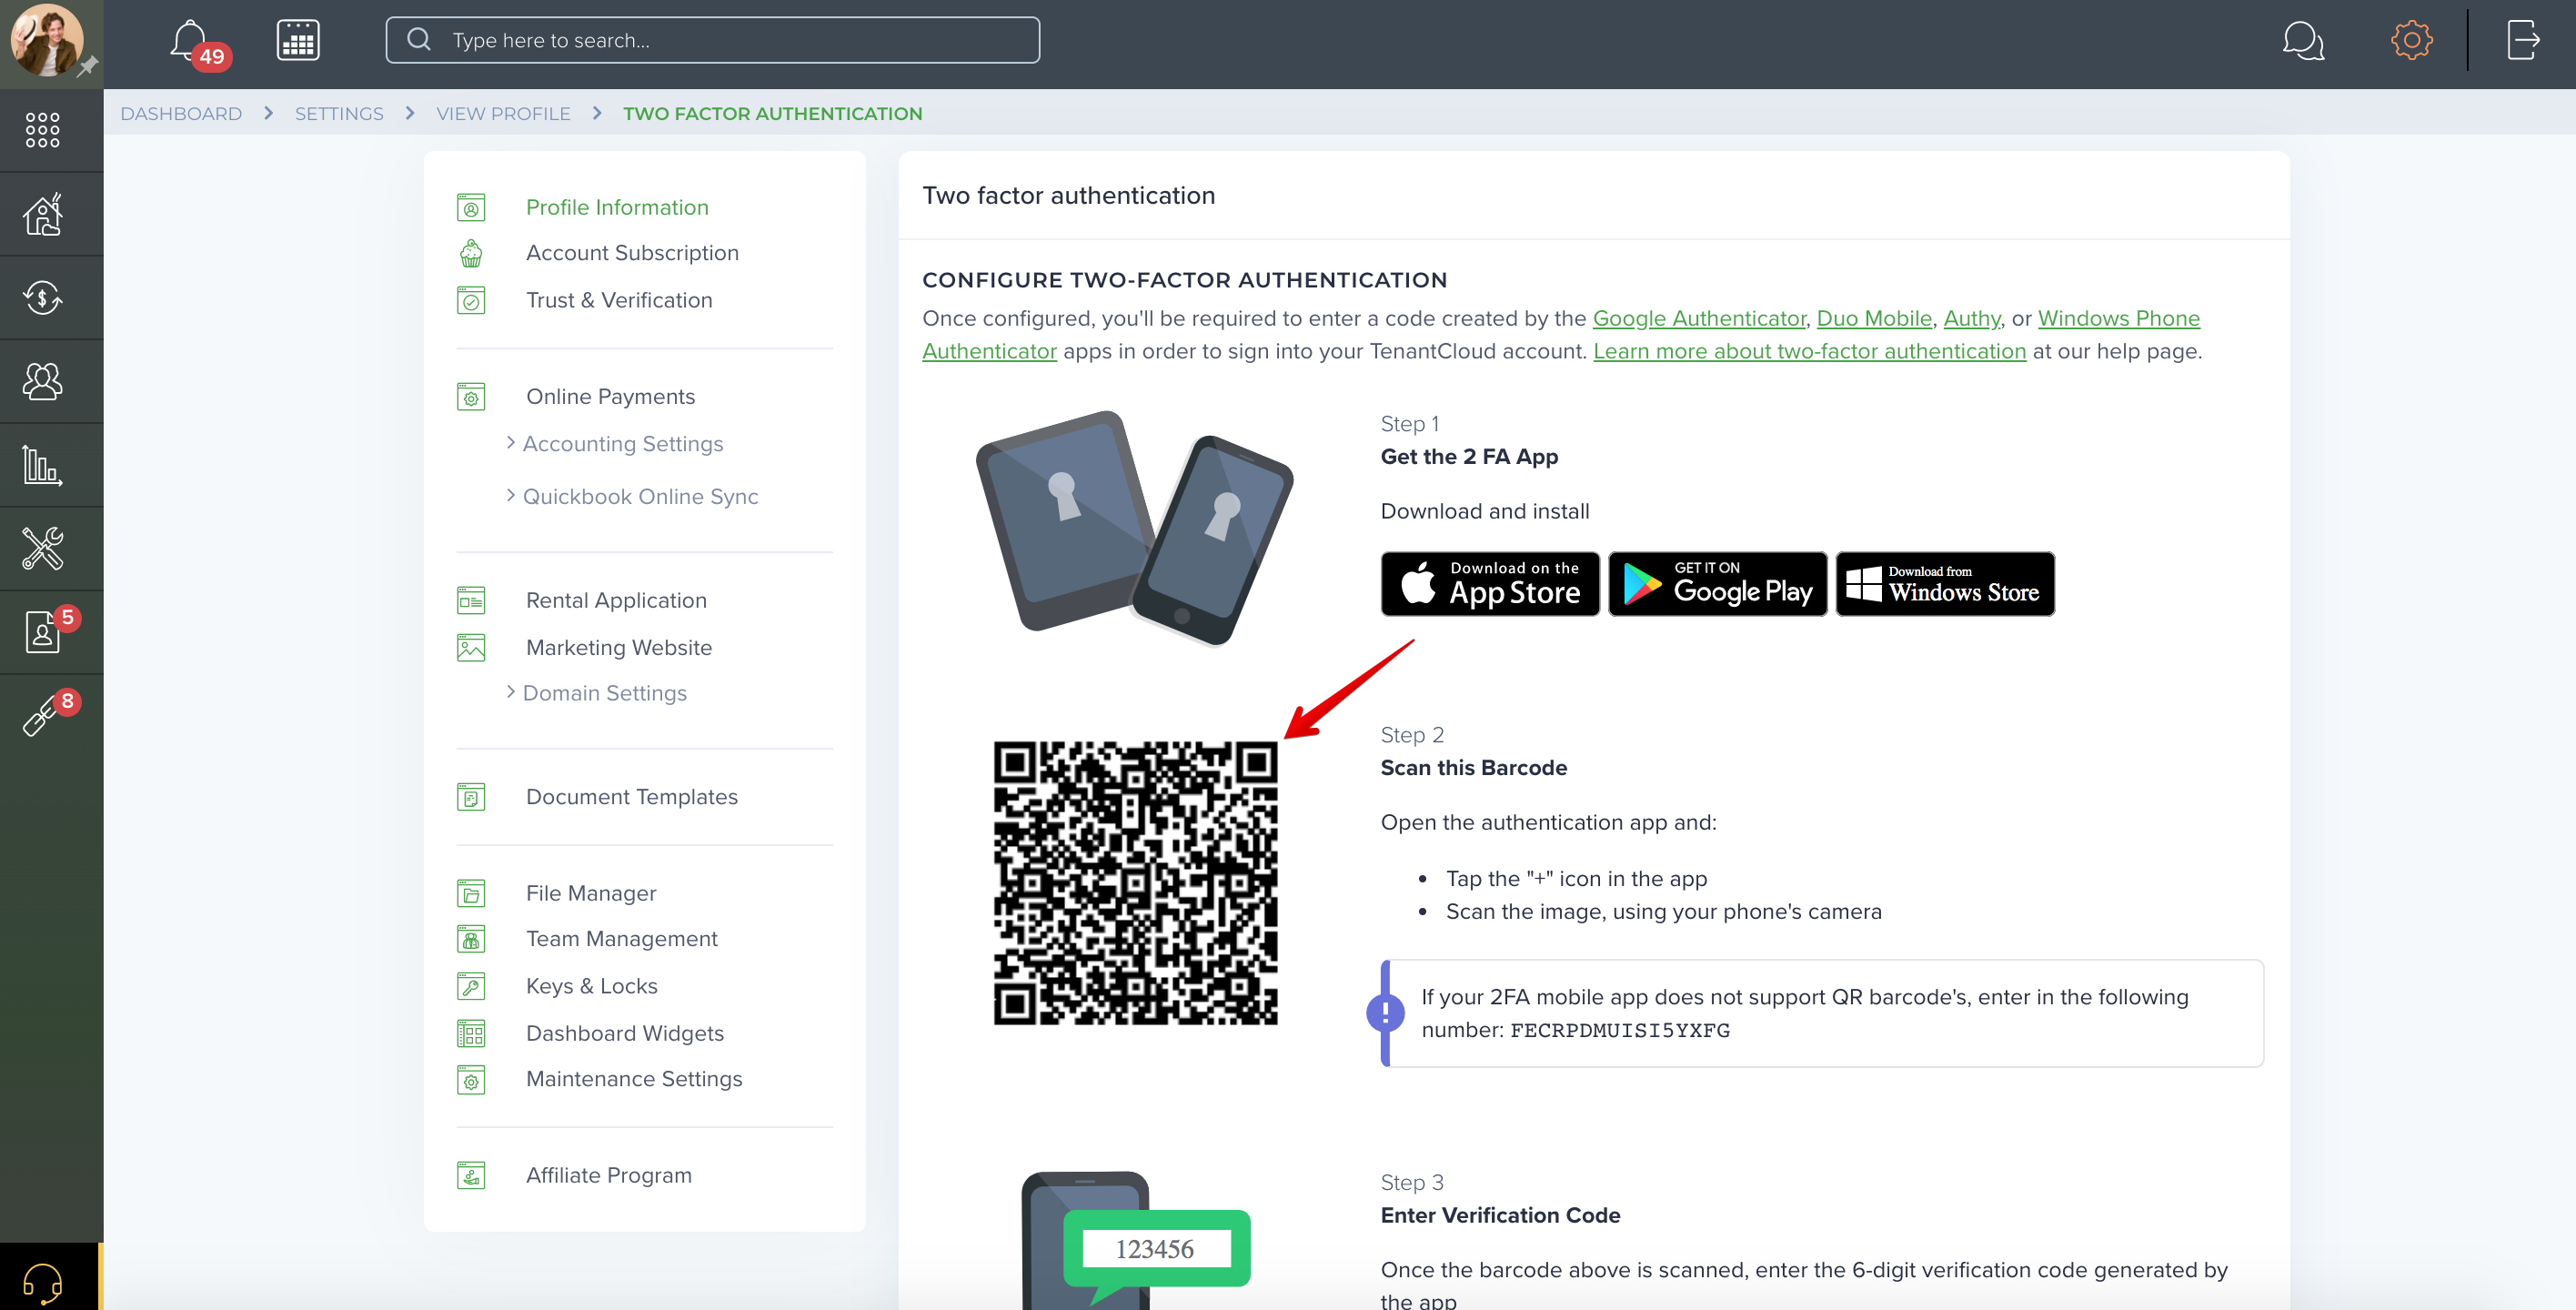The width and height of the screenshot is (2576, 1310).
Task: Select Team Management menu item
Action: coord(622,939)
